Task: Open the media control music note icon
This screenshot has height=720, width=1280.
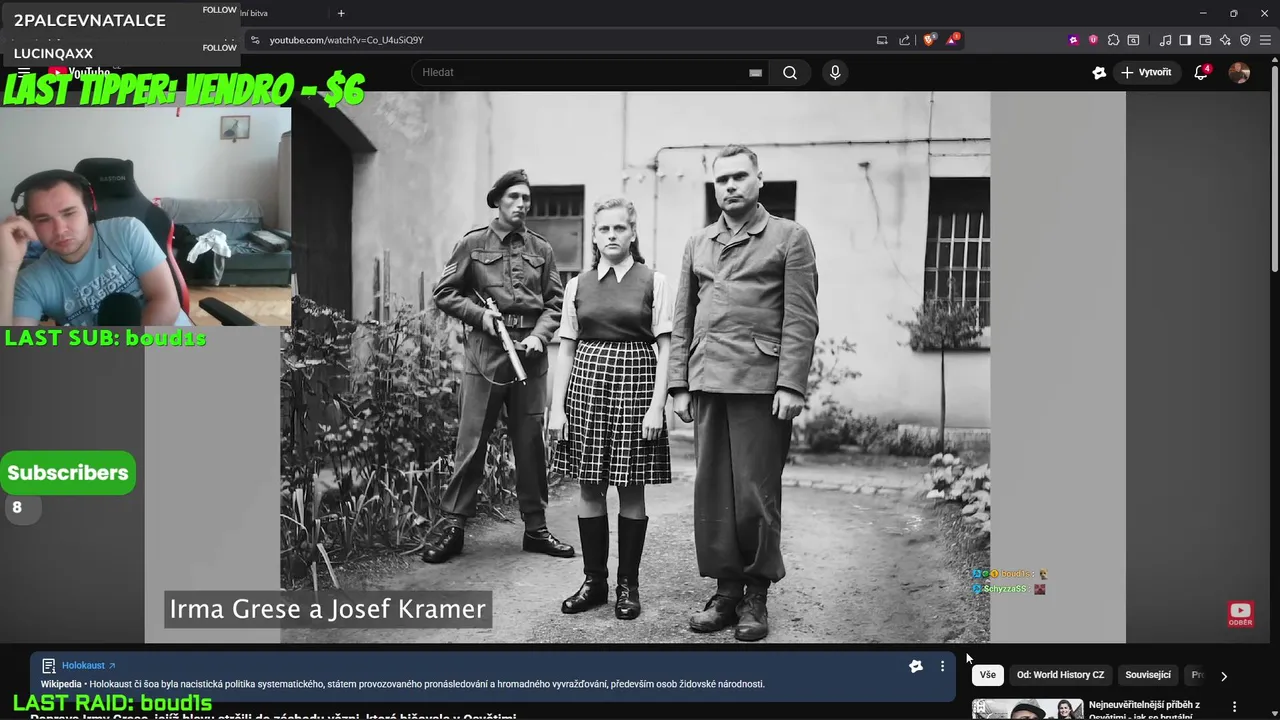Action: [x=1165, y=40]
